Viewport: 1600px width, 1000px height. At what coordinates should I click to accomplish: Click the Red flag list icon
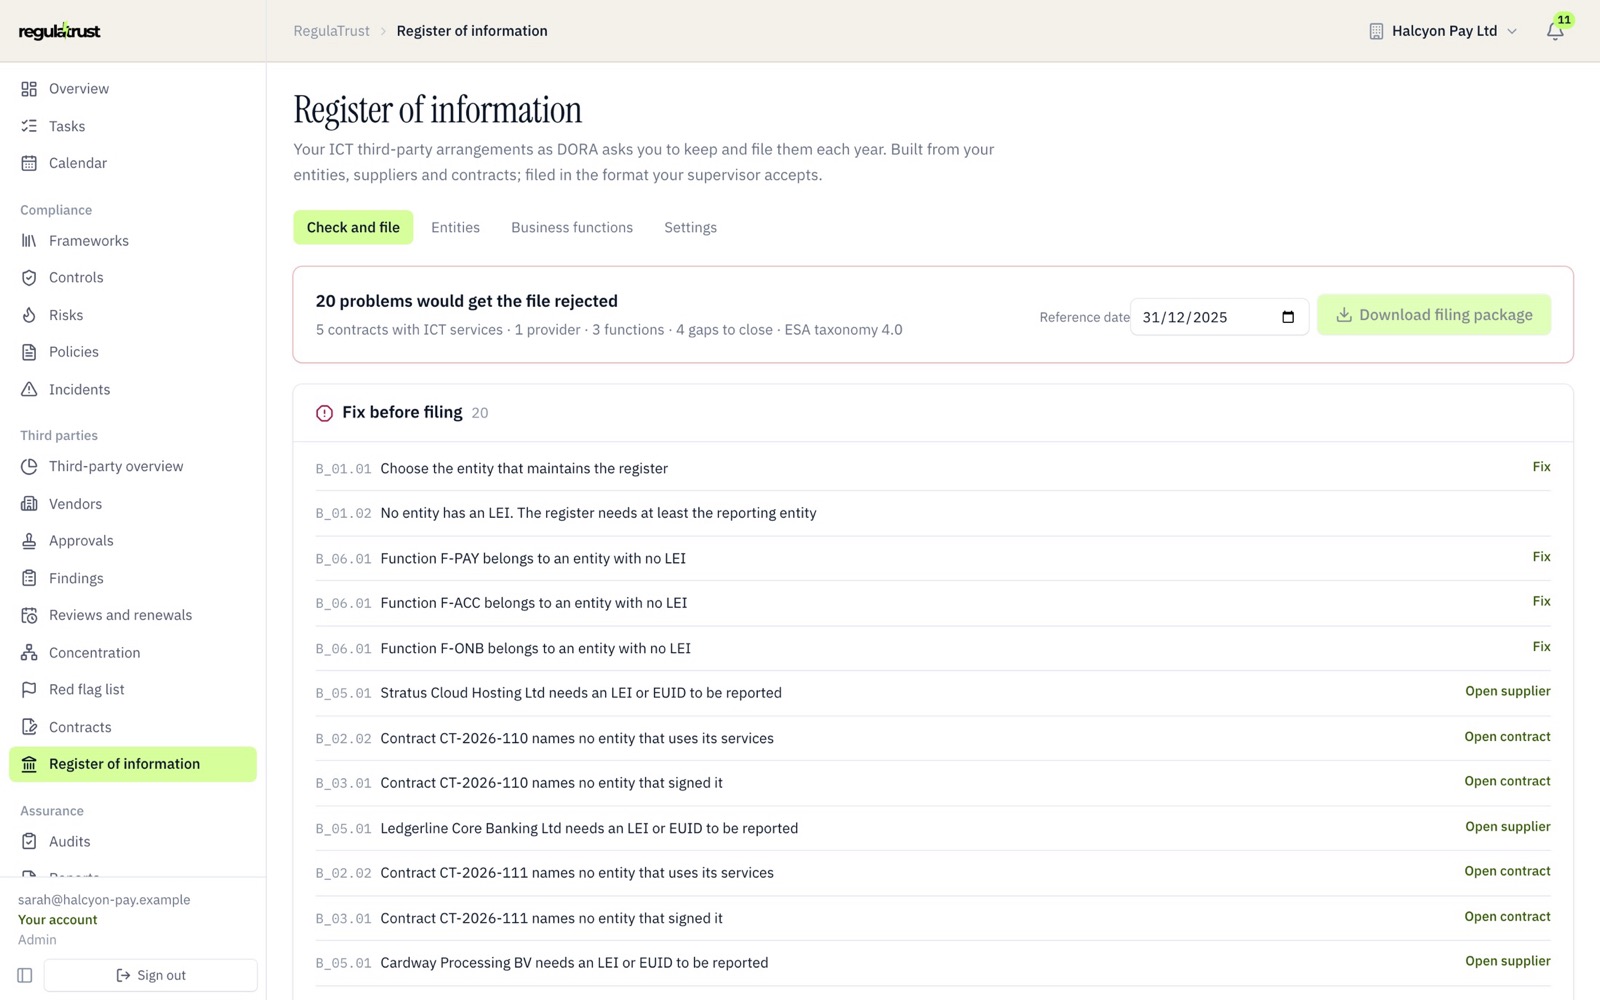pos(29,690)
